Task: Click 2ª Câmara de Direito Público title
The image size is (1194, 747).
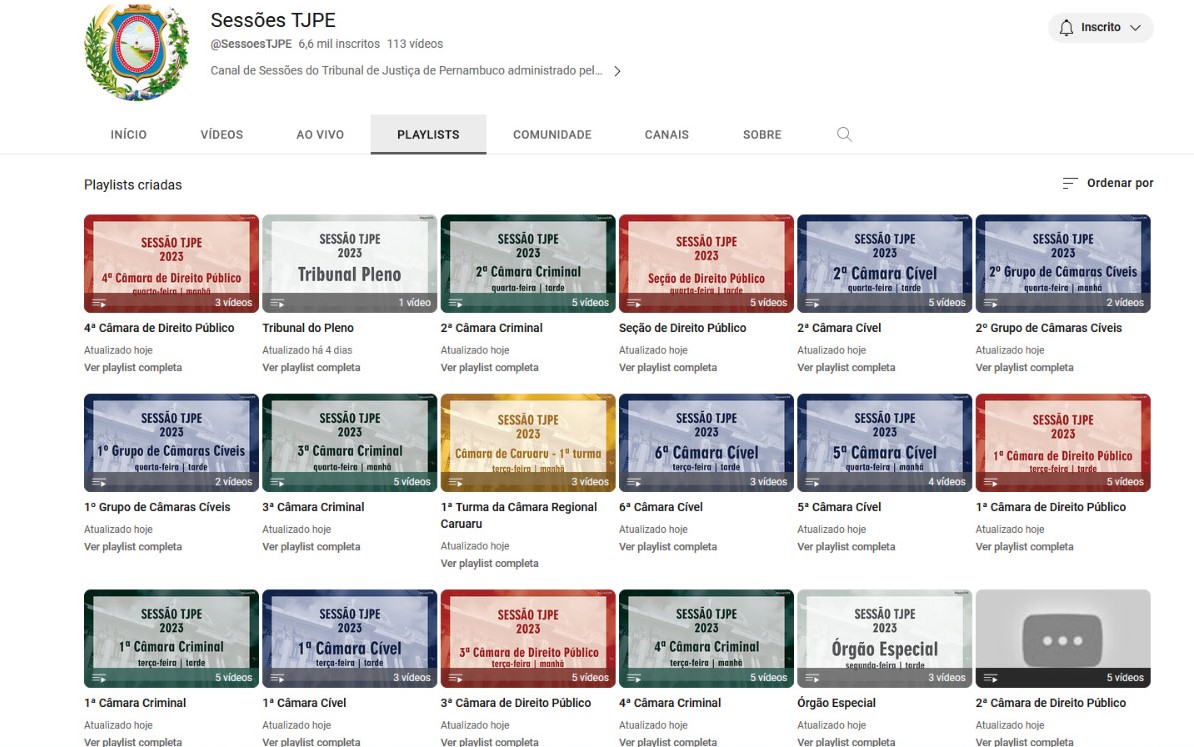Action: click(x=1050, y=703)
